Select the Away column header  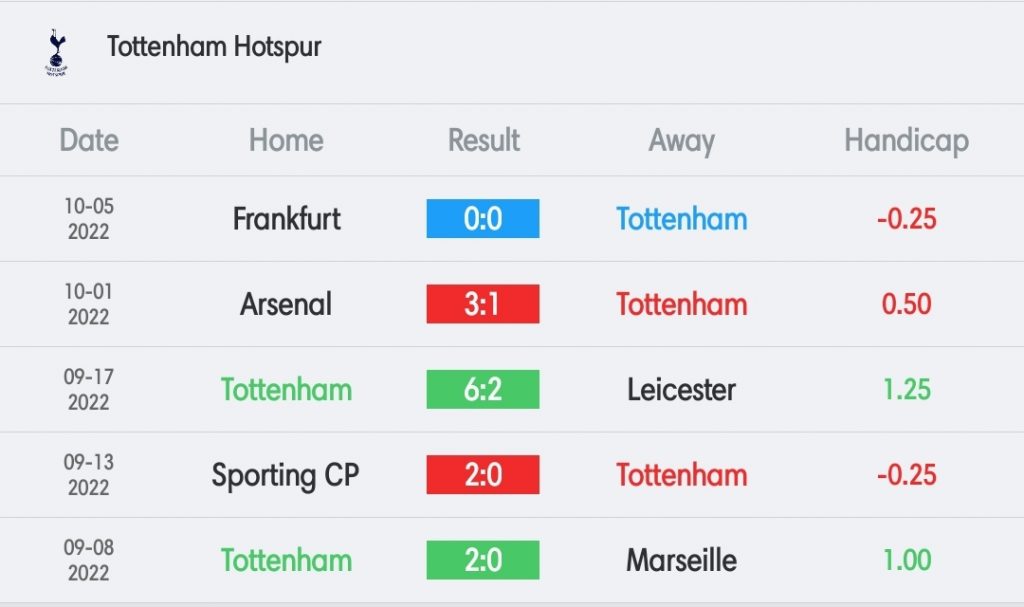point(681,140)
